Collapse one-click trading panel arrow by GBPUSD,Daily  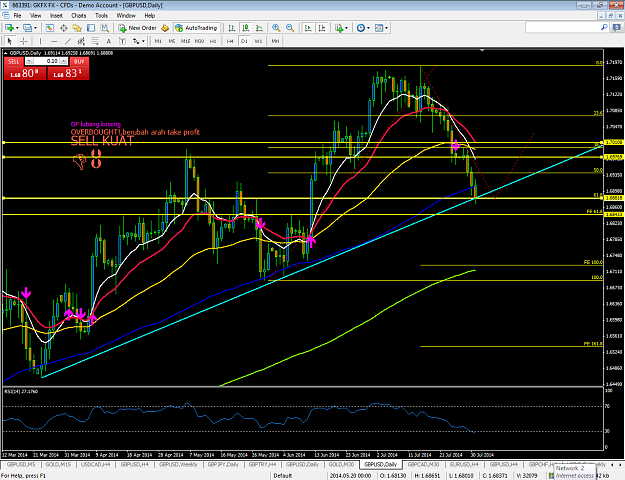pyautogui.click(x=6, y=53)
